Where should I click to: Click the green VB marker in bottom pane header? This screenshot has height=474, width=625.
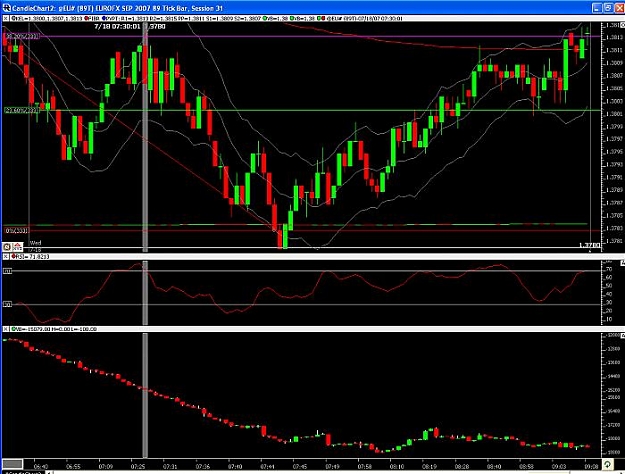click(14, 329)
